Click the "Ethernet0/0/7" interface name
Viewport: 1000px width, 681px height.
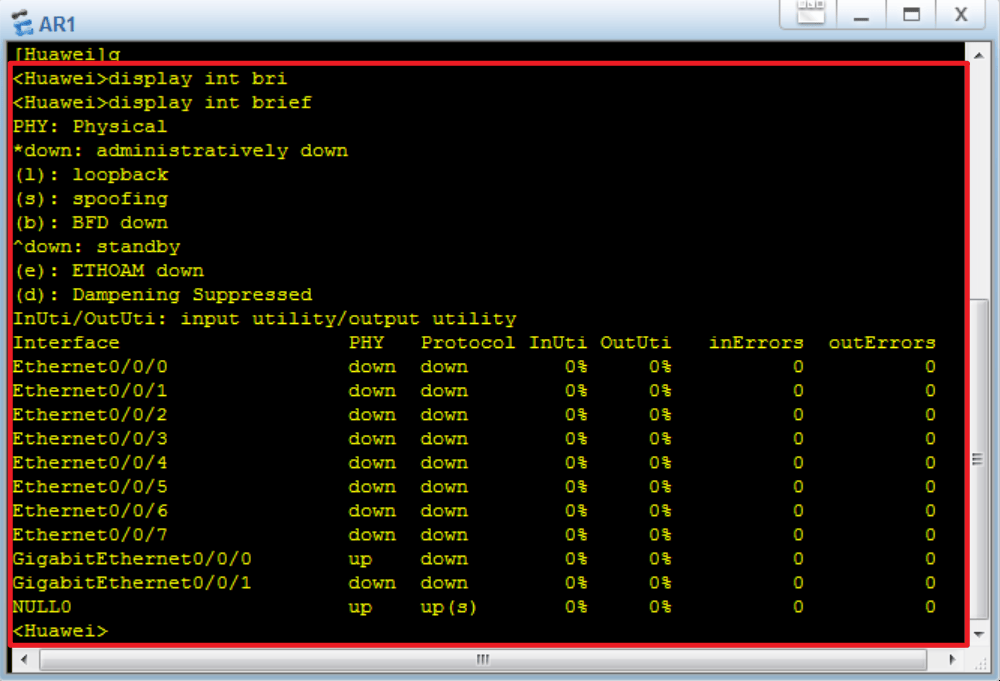[x=90, y=535]
